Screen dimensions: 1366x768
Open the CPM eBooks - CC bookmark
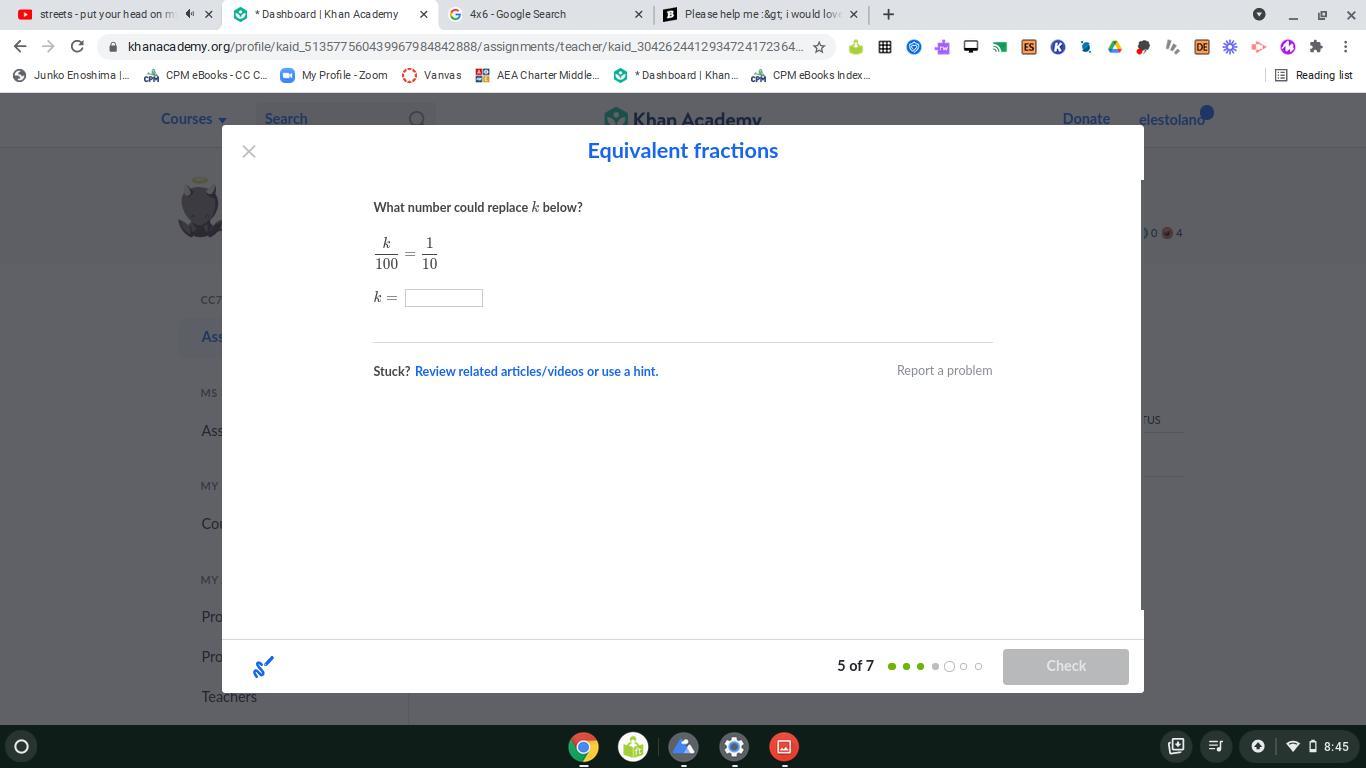pos(206,75)
